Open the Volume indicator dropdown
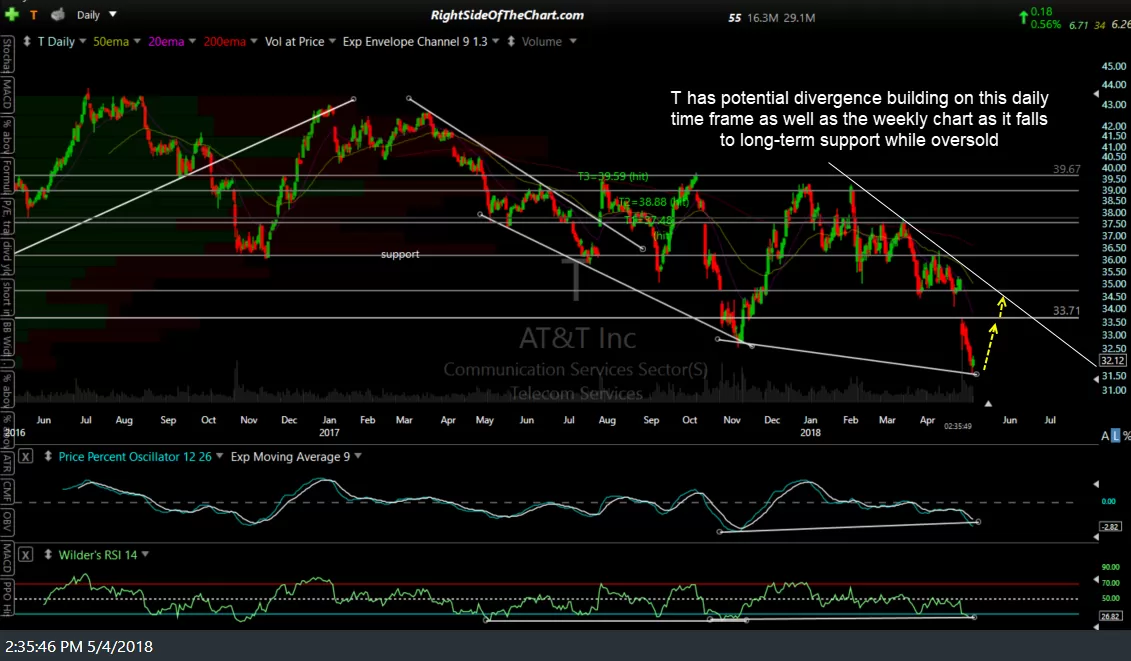Image resolution: width=1131 pixels, height=661 pixels. (573, 42)
